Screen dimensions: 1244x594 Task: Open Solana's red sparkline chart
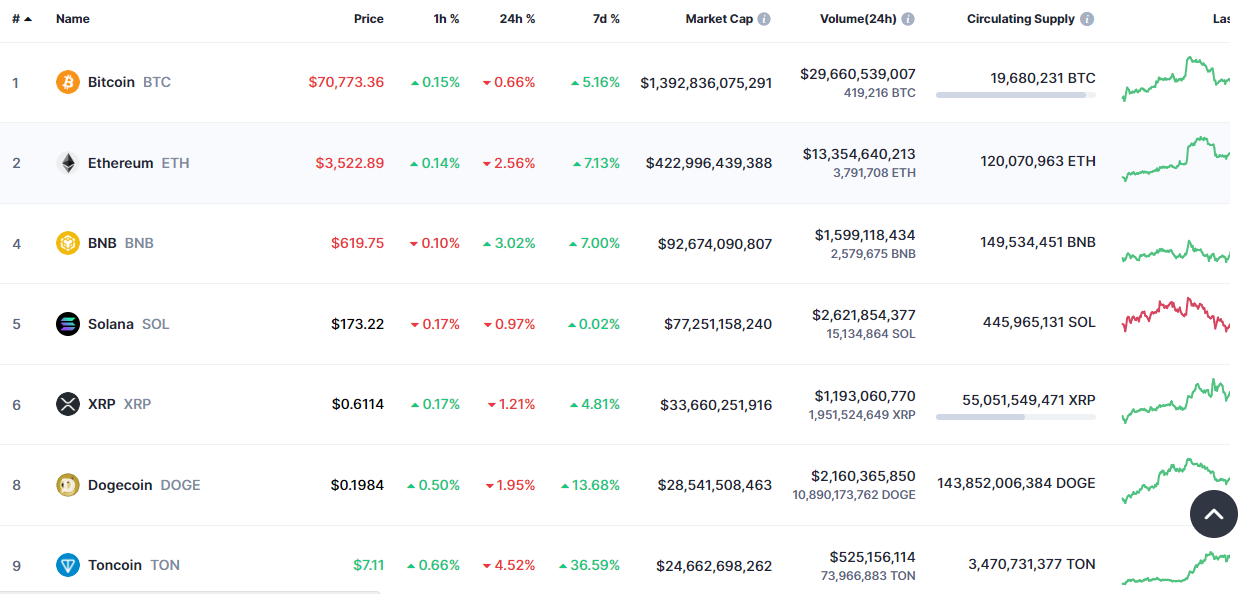click(1176, 315)
